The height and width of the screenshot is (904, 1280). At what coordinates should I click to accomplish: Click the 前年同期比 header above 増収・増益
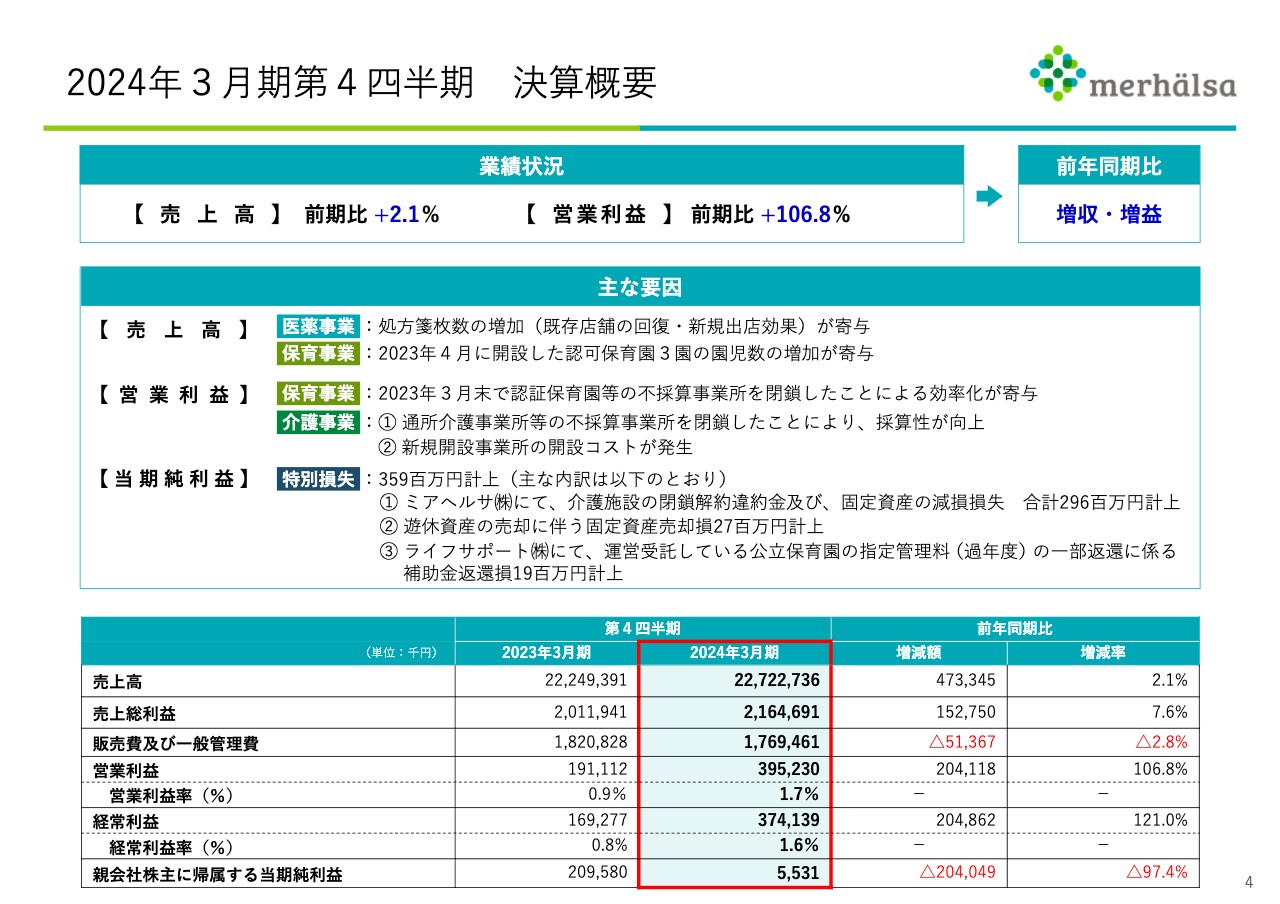1108,166
